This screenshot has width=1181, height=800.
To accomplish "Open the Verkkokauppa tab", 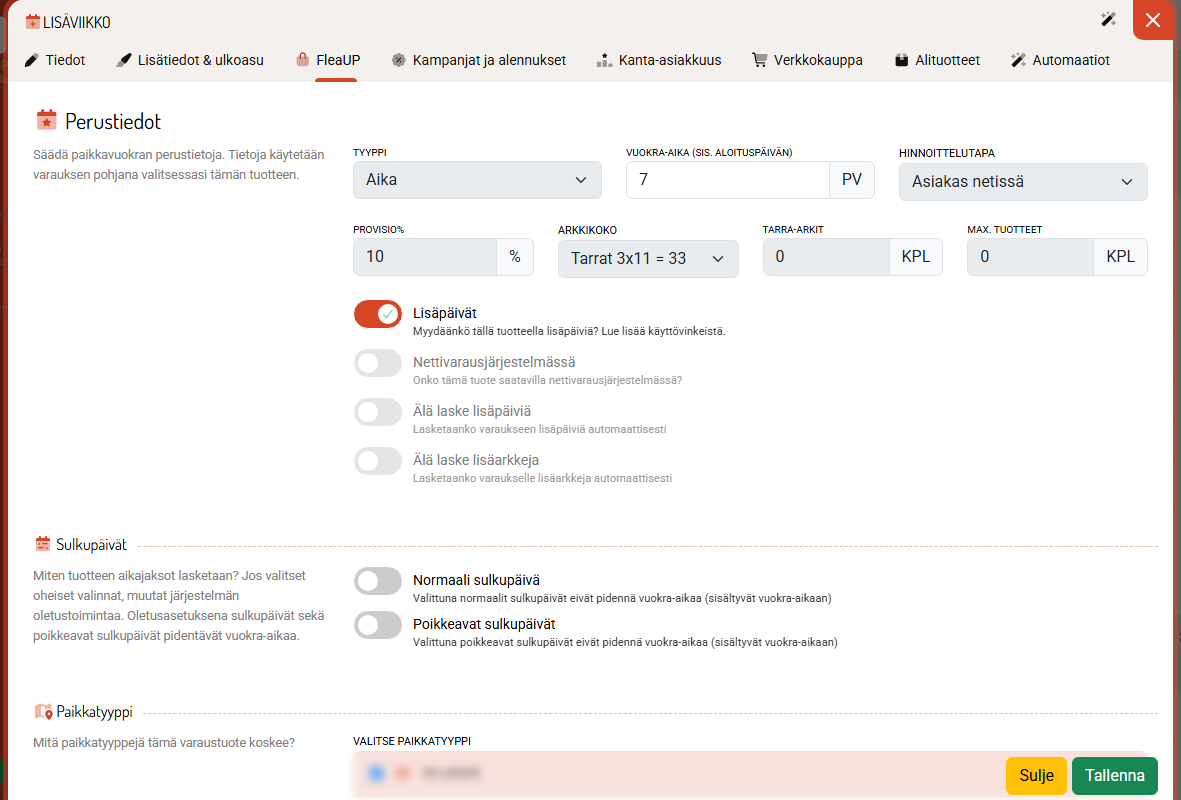I will coord(807,60).
